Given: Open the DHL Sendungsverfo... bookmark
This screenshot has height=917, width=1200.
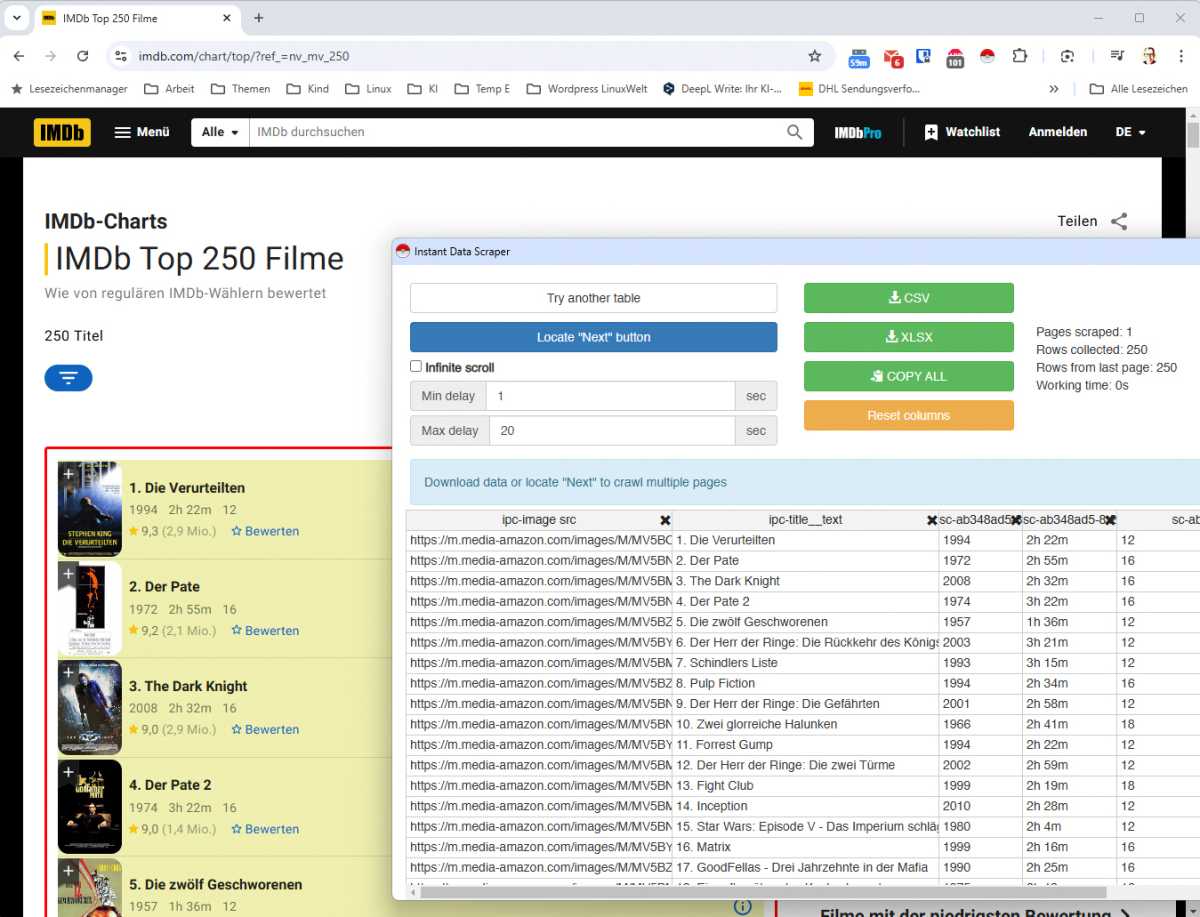Looking at the screenshot, I should (858, 89).
